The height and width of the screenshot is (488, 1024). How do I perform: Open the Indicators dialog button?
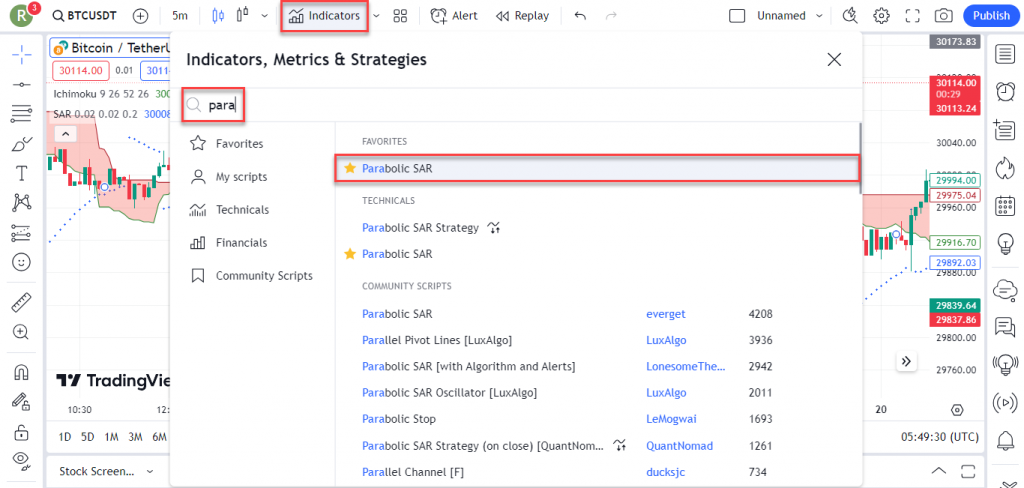click(x=325, y=16)
